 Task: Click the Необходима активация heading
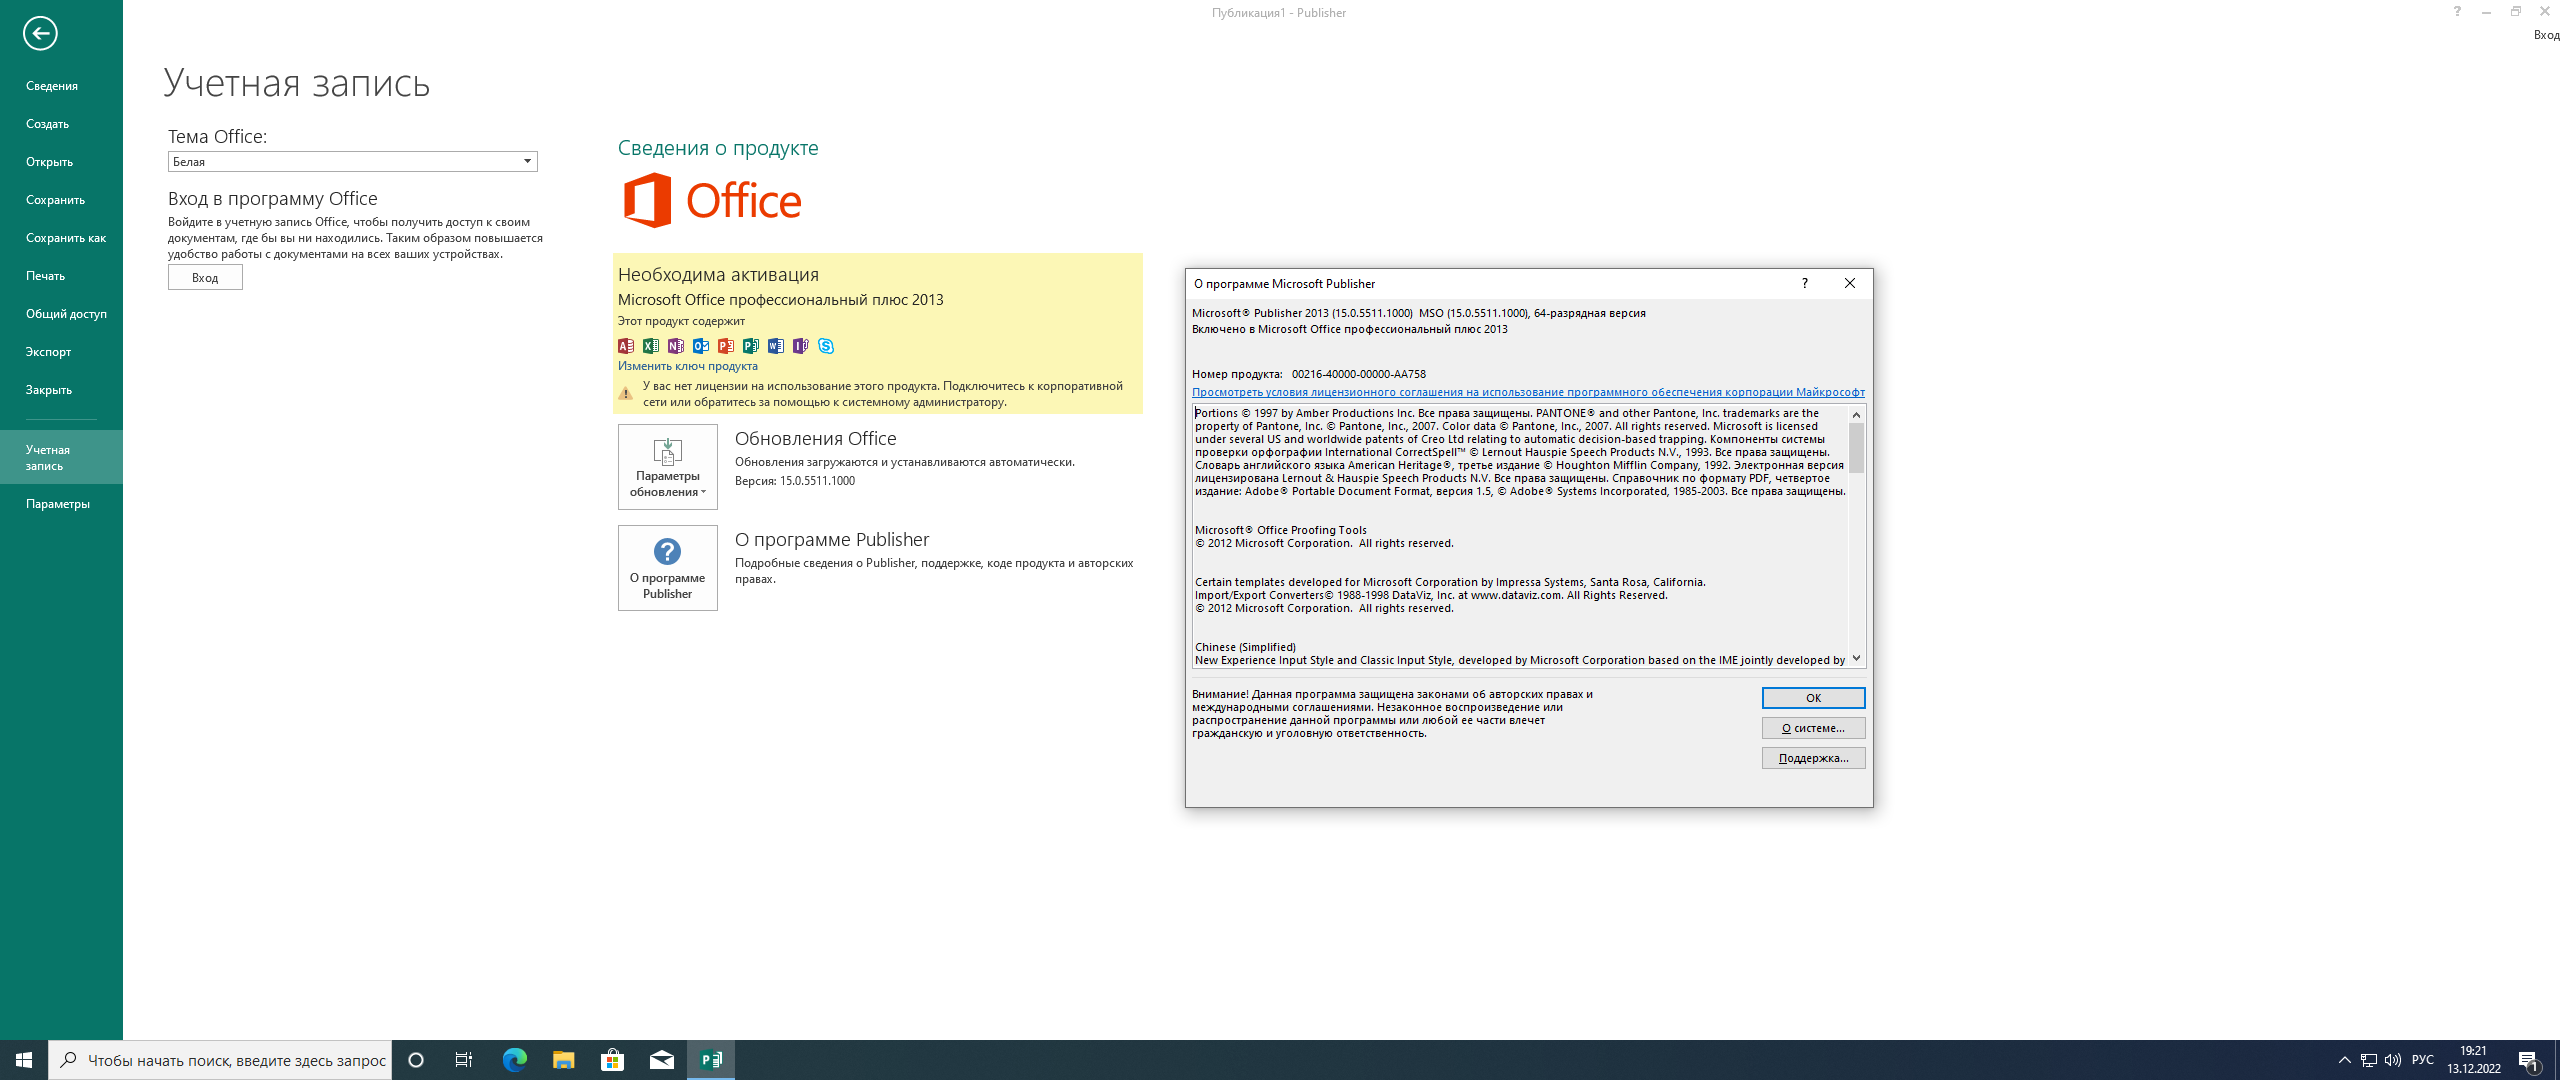[718, 275]
